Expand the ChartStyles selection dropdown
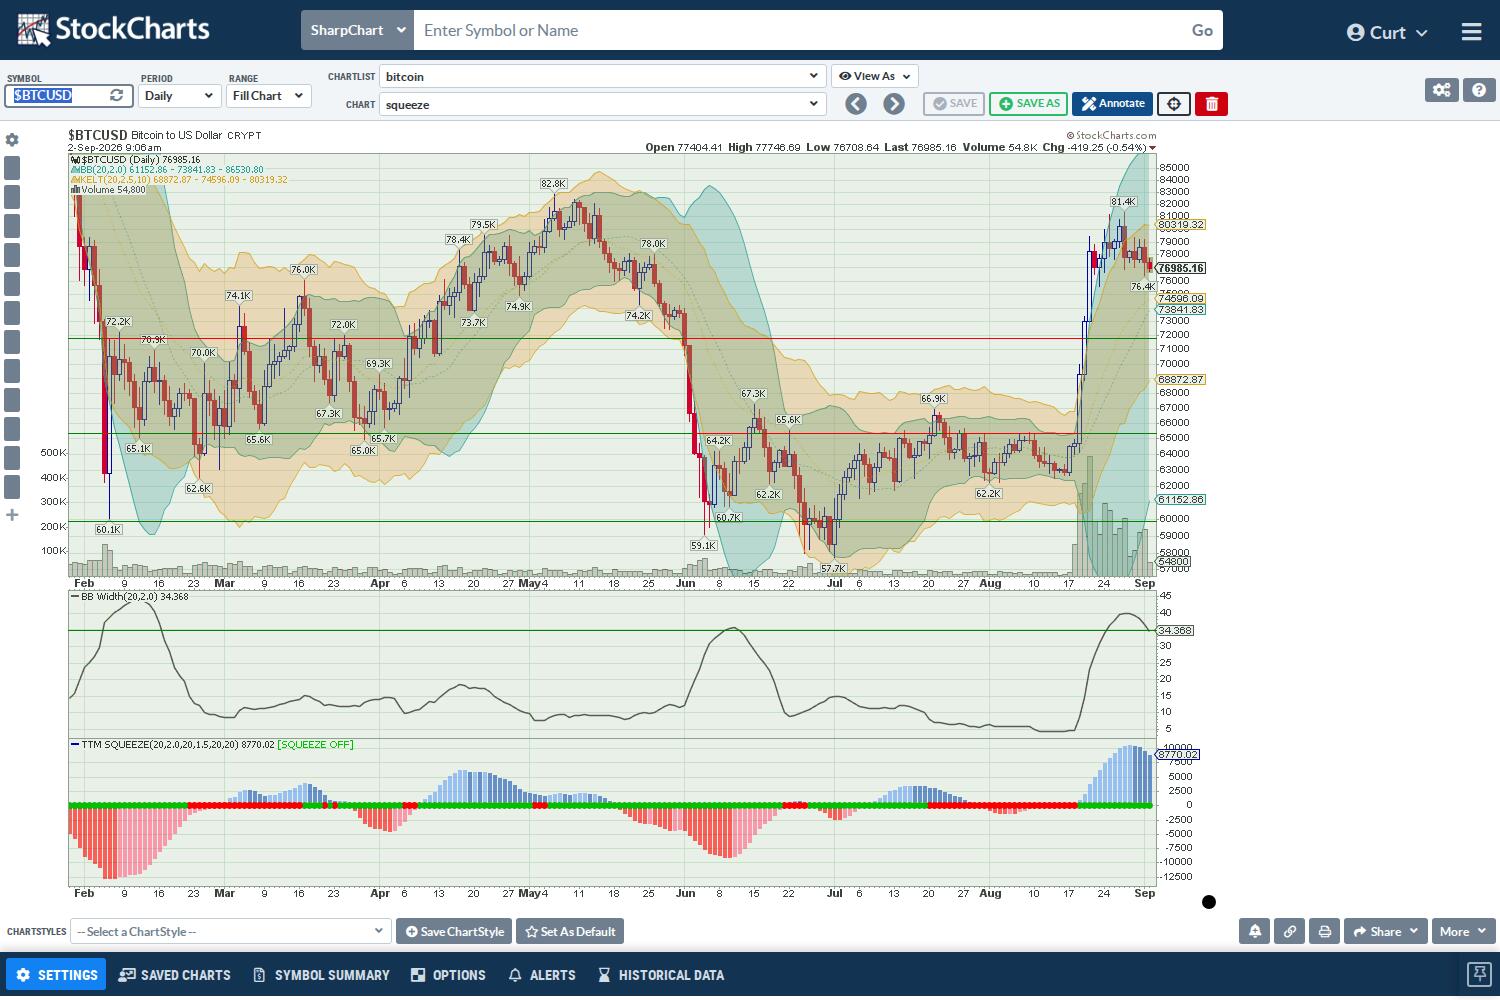 pyautogui.click(x=231, y=931)
